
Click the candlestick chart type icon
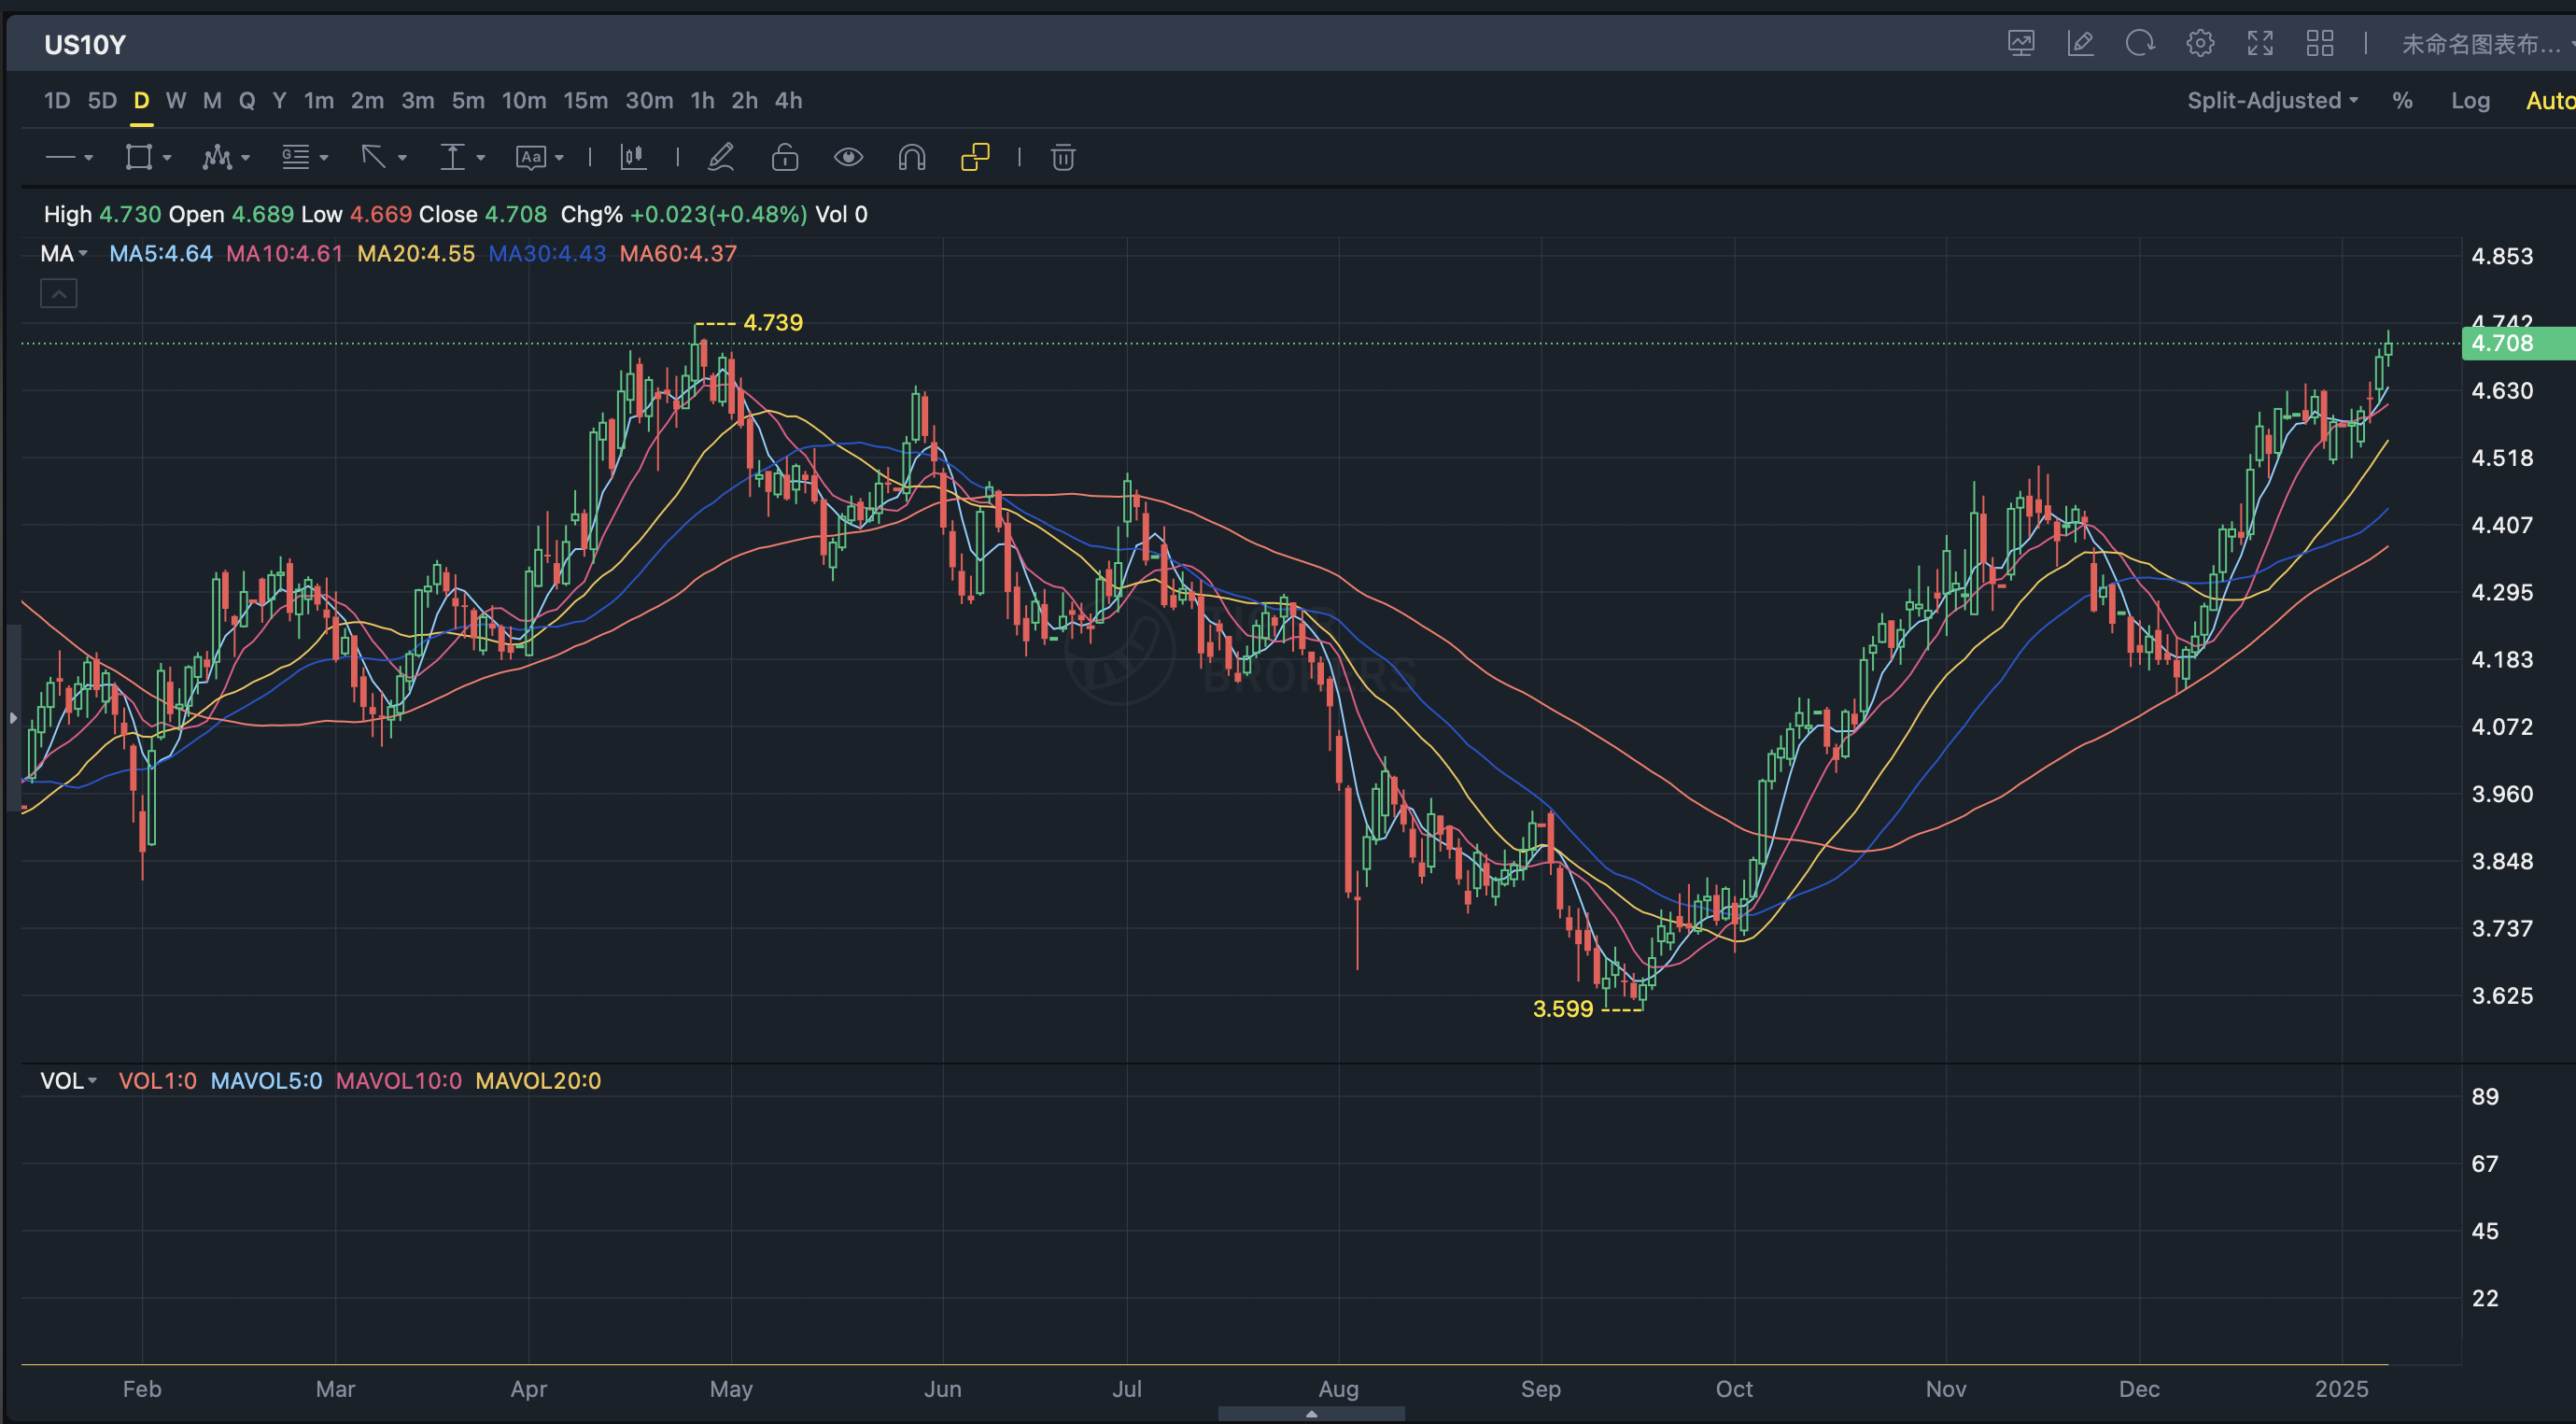click(x=633, y=158)
